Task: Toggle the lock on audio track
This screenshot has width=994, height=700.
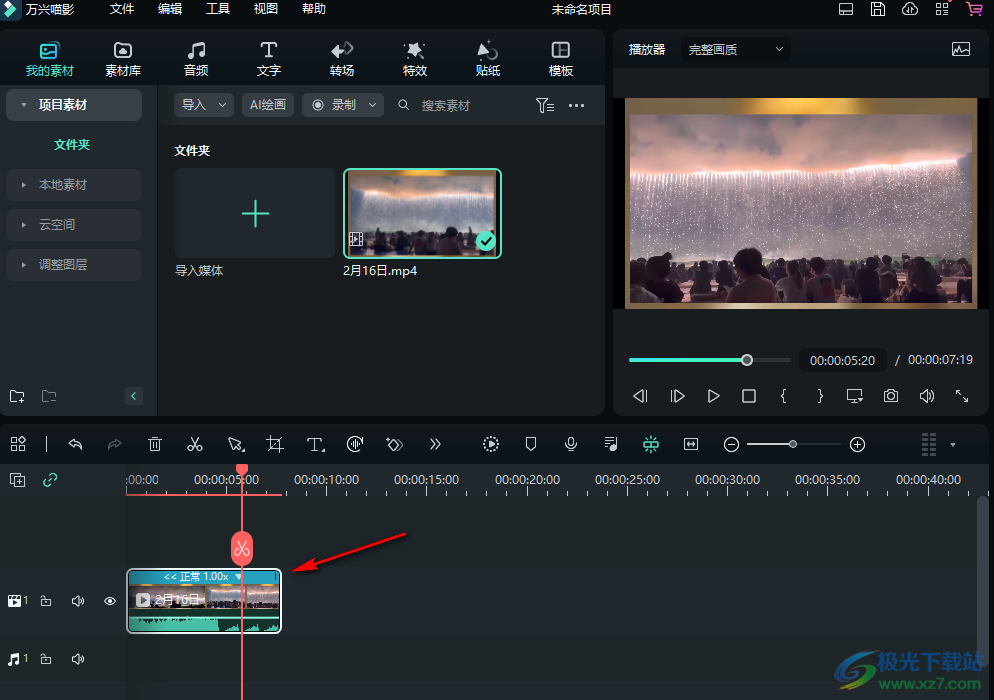Action: [x=46, y=659]
